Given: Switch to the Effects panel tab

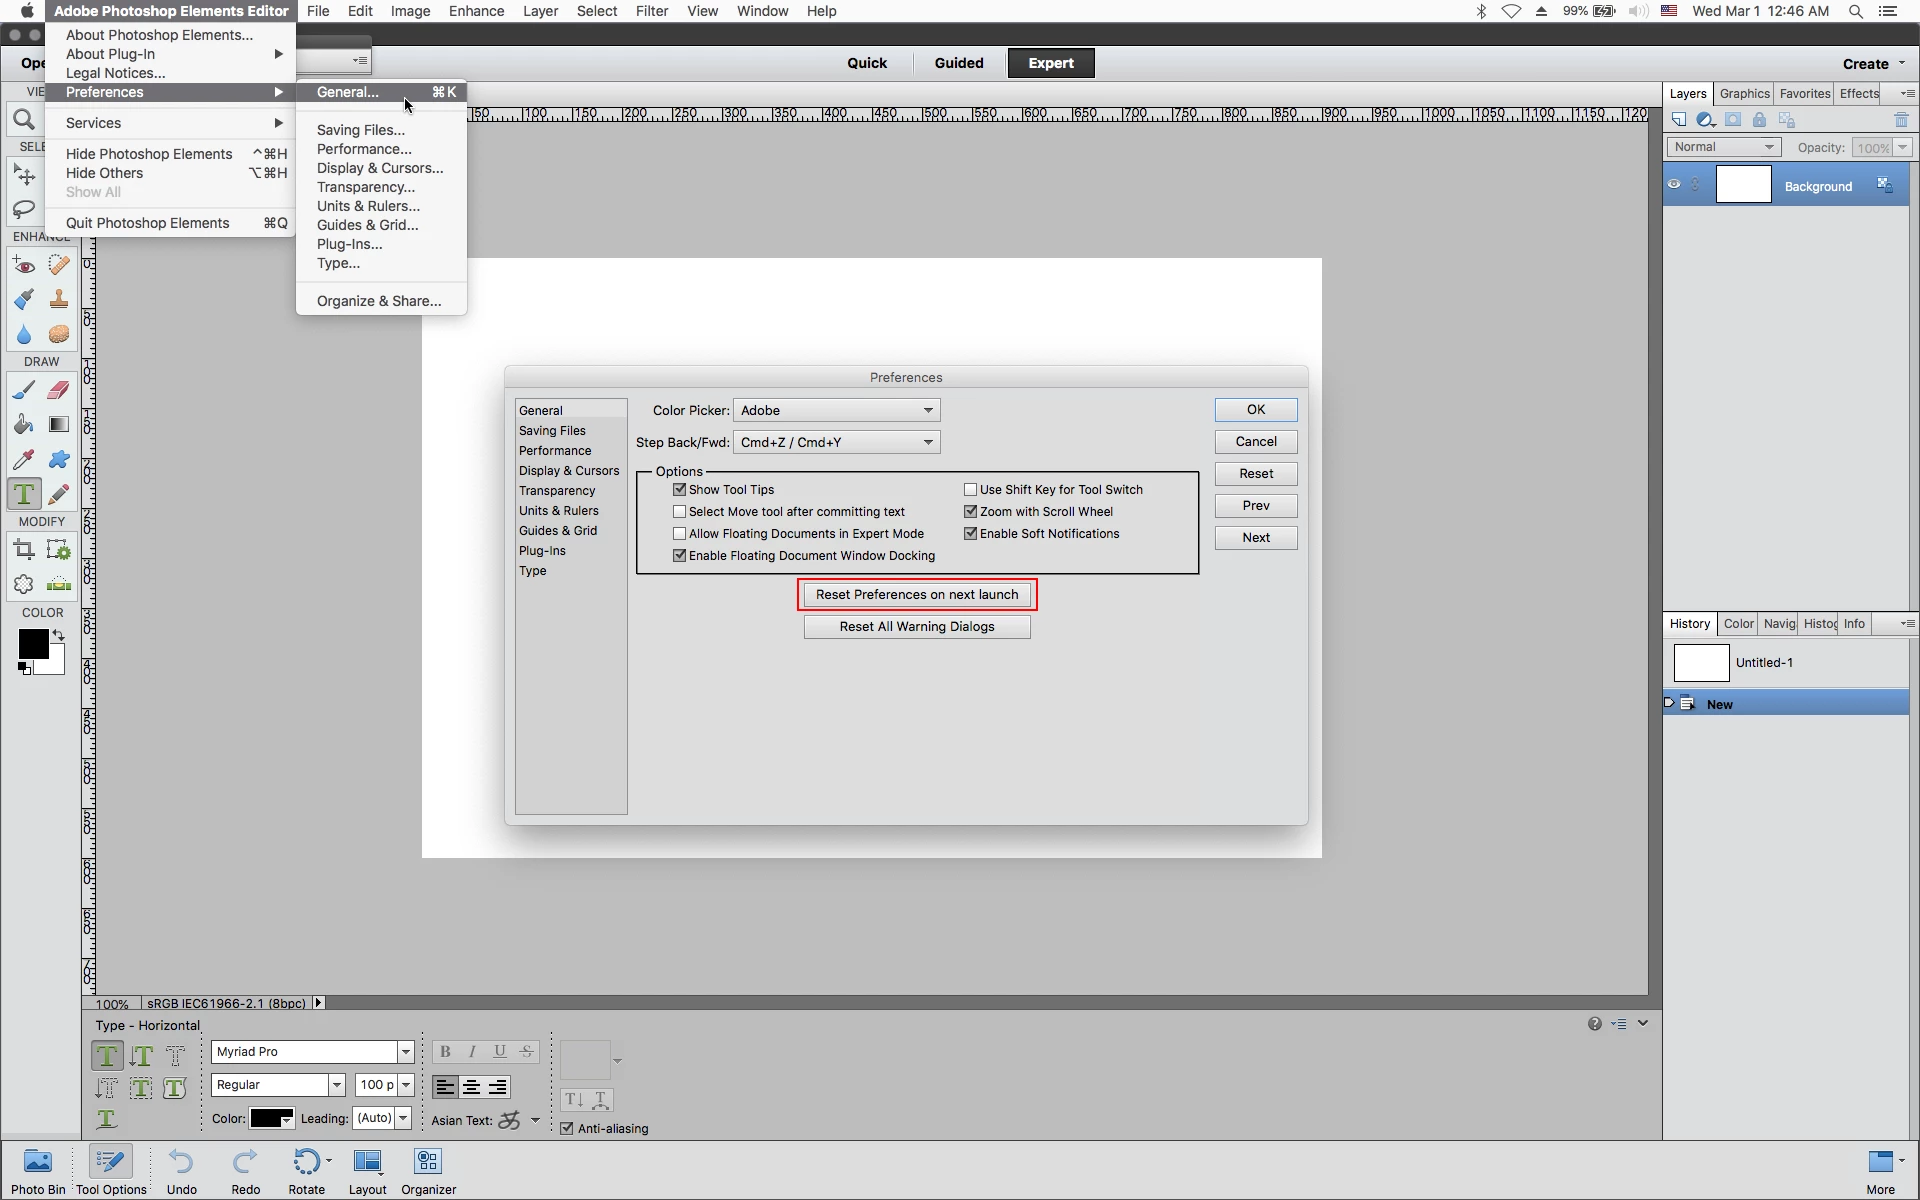Looking at the screenshot, I should [1859, 93].
